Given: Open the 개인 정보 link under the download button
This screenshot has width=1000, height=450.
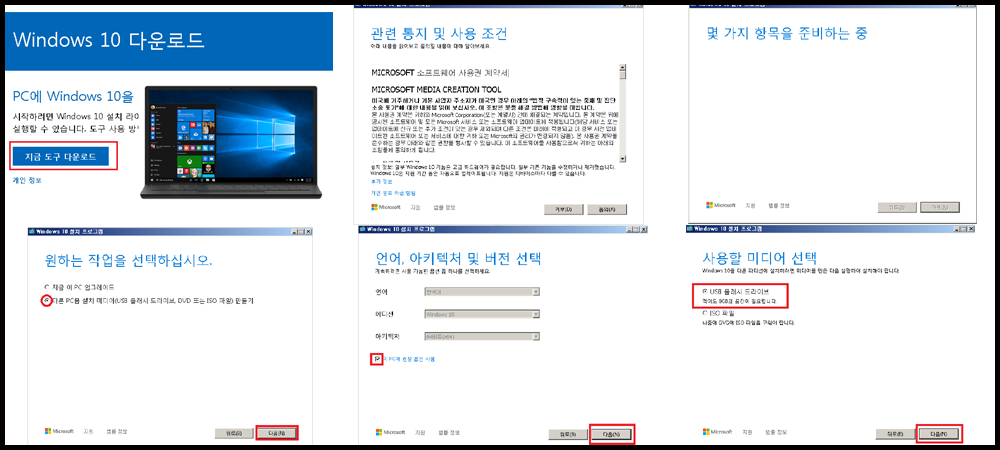Looking at the screenshot, I should click(x=27, y=180).
